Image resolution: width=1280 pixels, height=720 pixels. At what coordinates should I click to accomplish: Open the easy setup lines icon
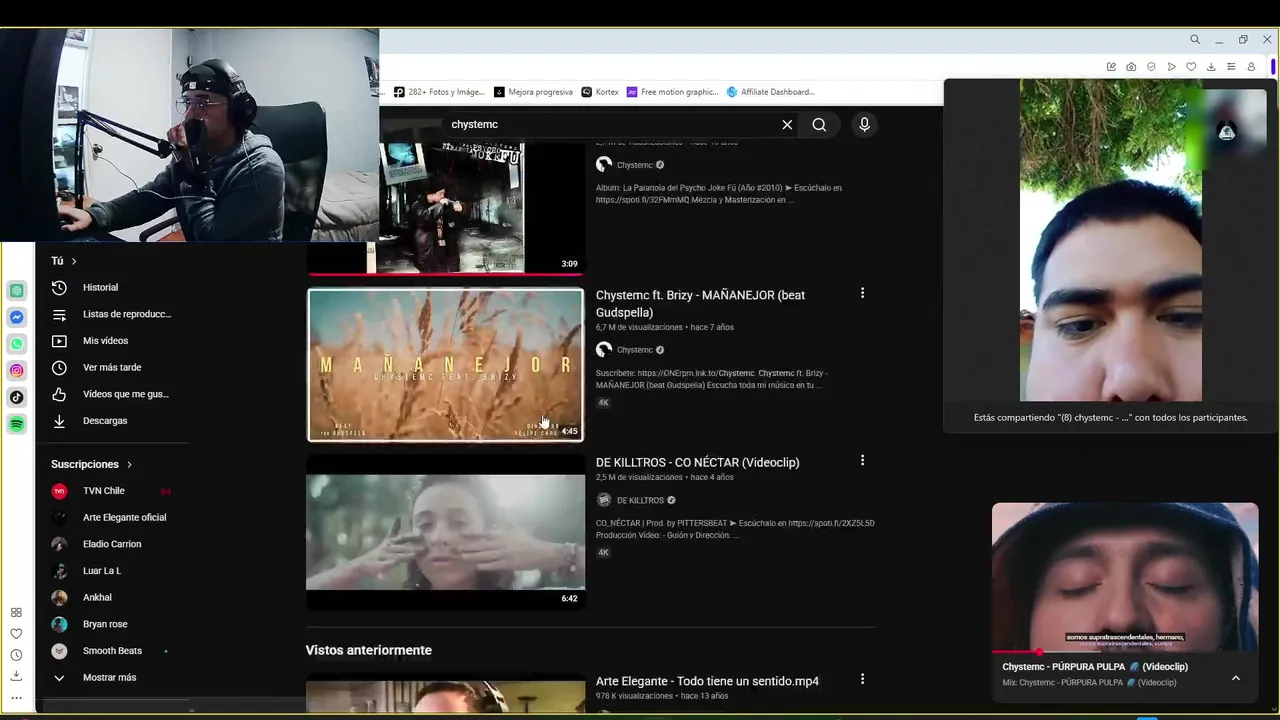coord(1231,67)
